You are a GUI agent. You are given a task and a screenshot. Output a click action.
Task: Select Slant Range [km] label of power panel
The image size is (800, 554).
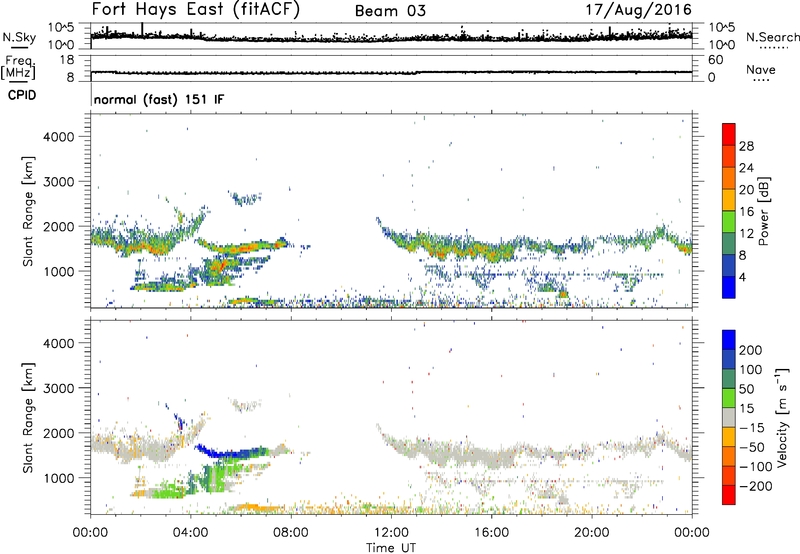28,211
